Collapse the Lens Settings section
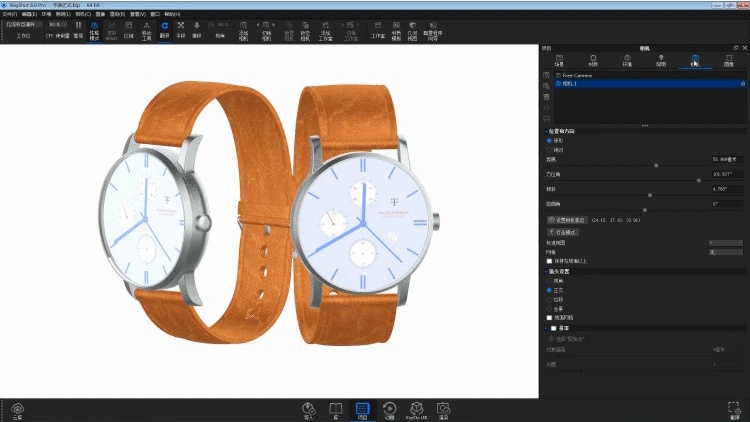The height and width of the screenshot is (422, 750). (x=546, y=271)
